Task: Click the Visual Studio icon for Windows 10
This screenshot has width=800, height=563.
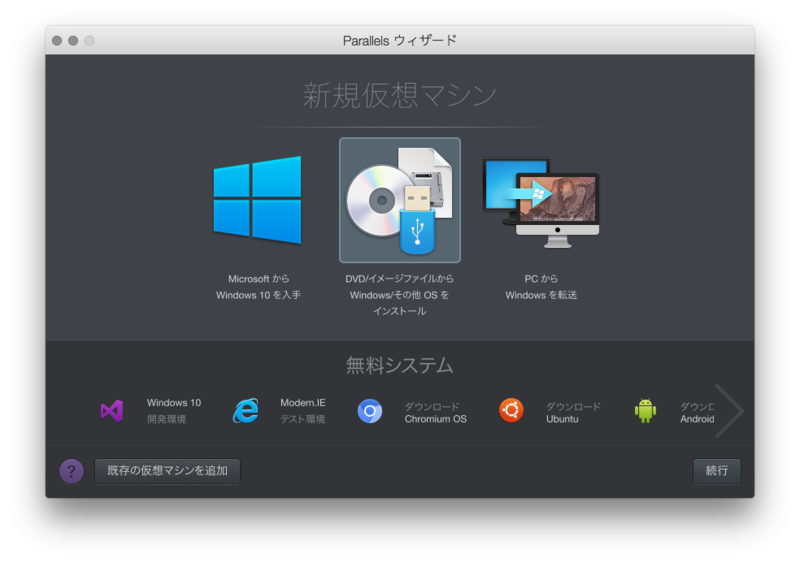Action: pos(112,411)
